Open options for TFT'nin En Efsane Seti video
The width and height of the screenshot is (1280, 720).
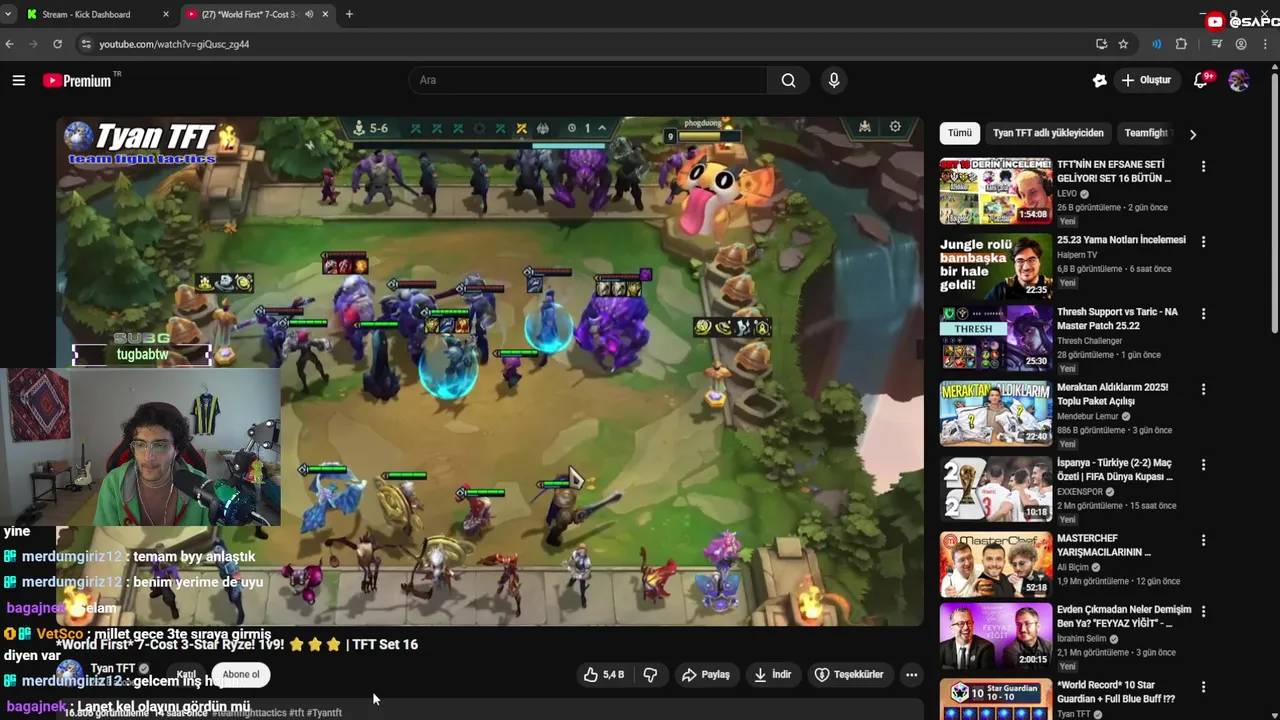pyautogui.click(x=1203, y=166)
